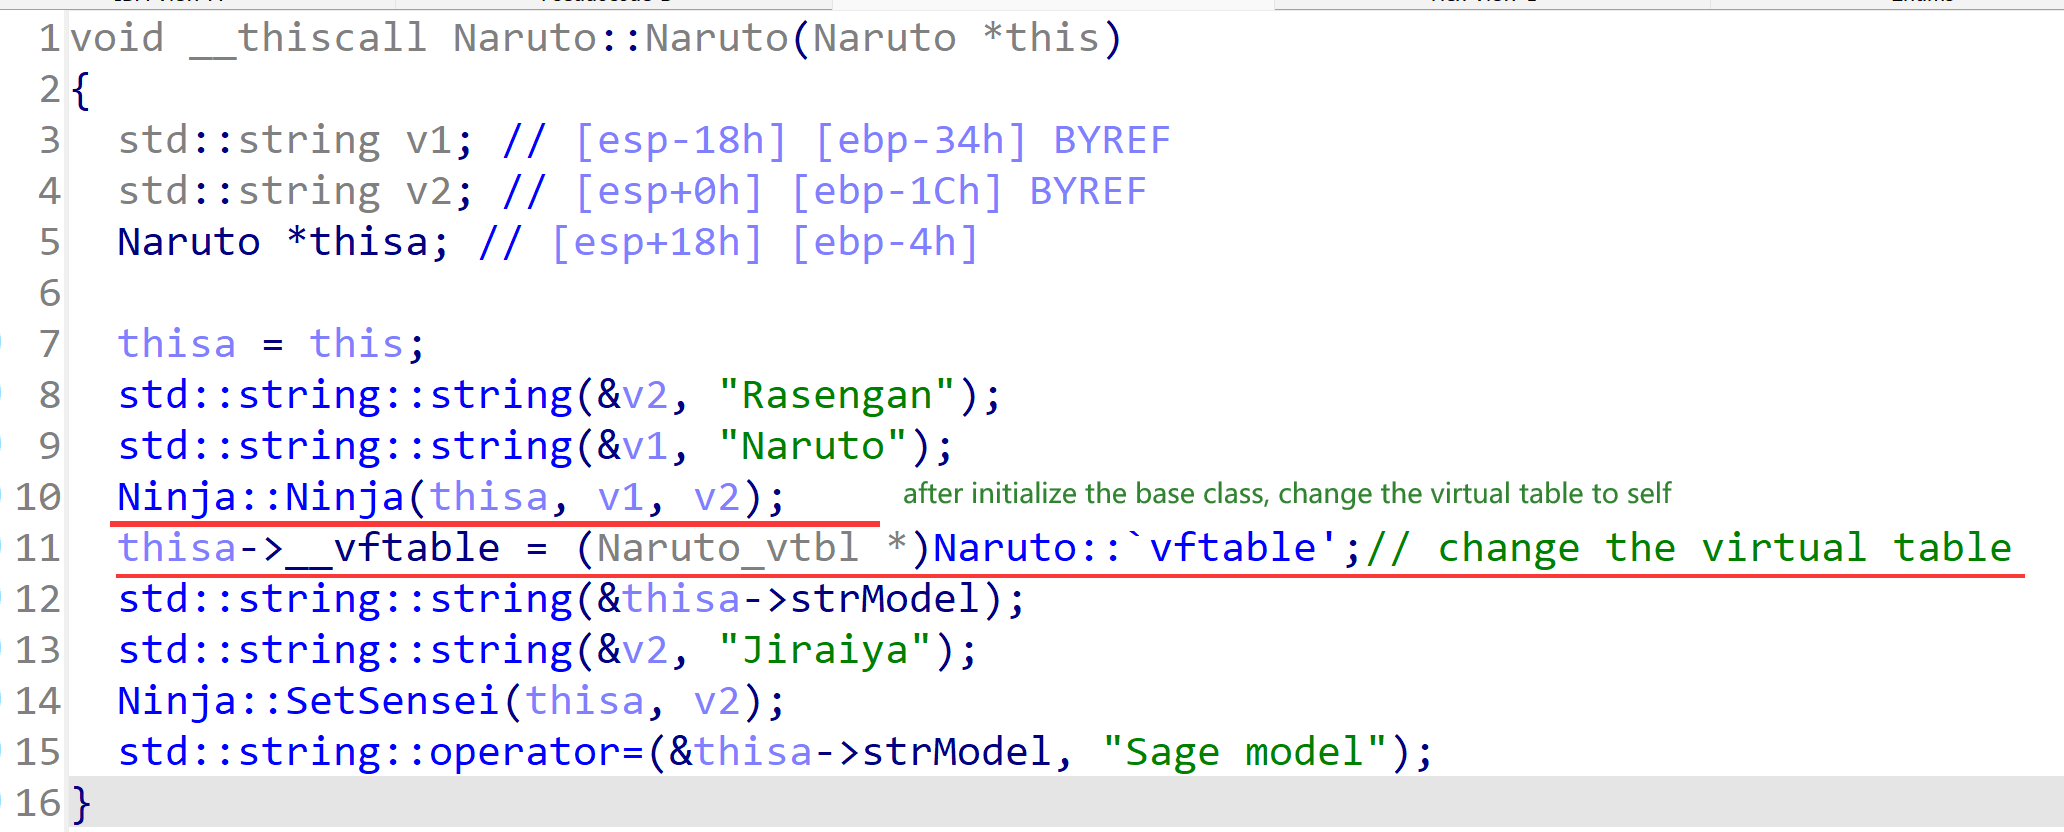Select the __thiscall calling convention keyword

[308, 38]
